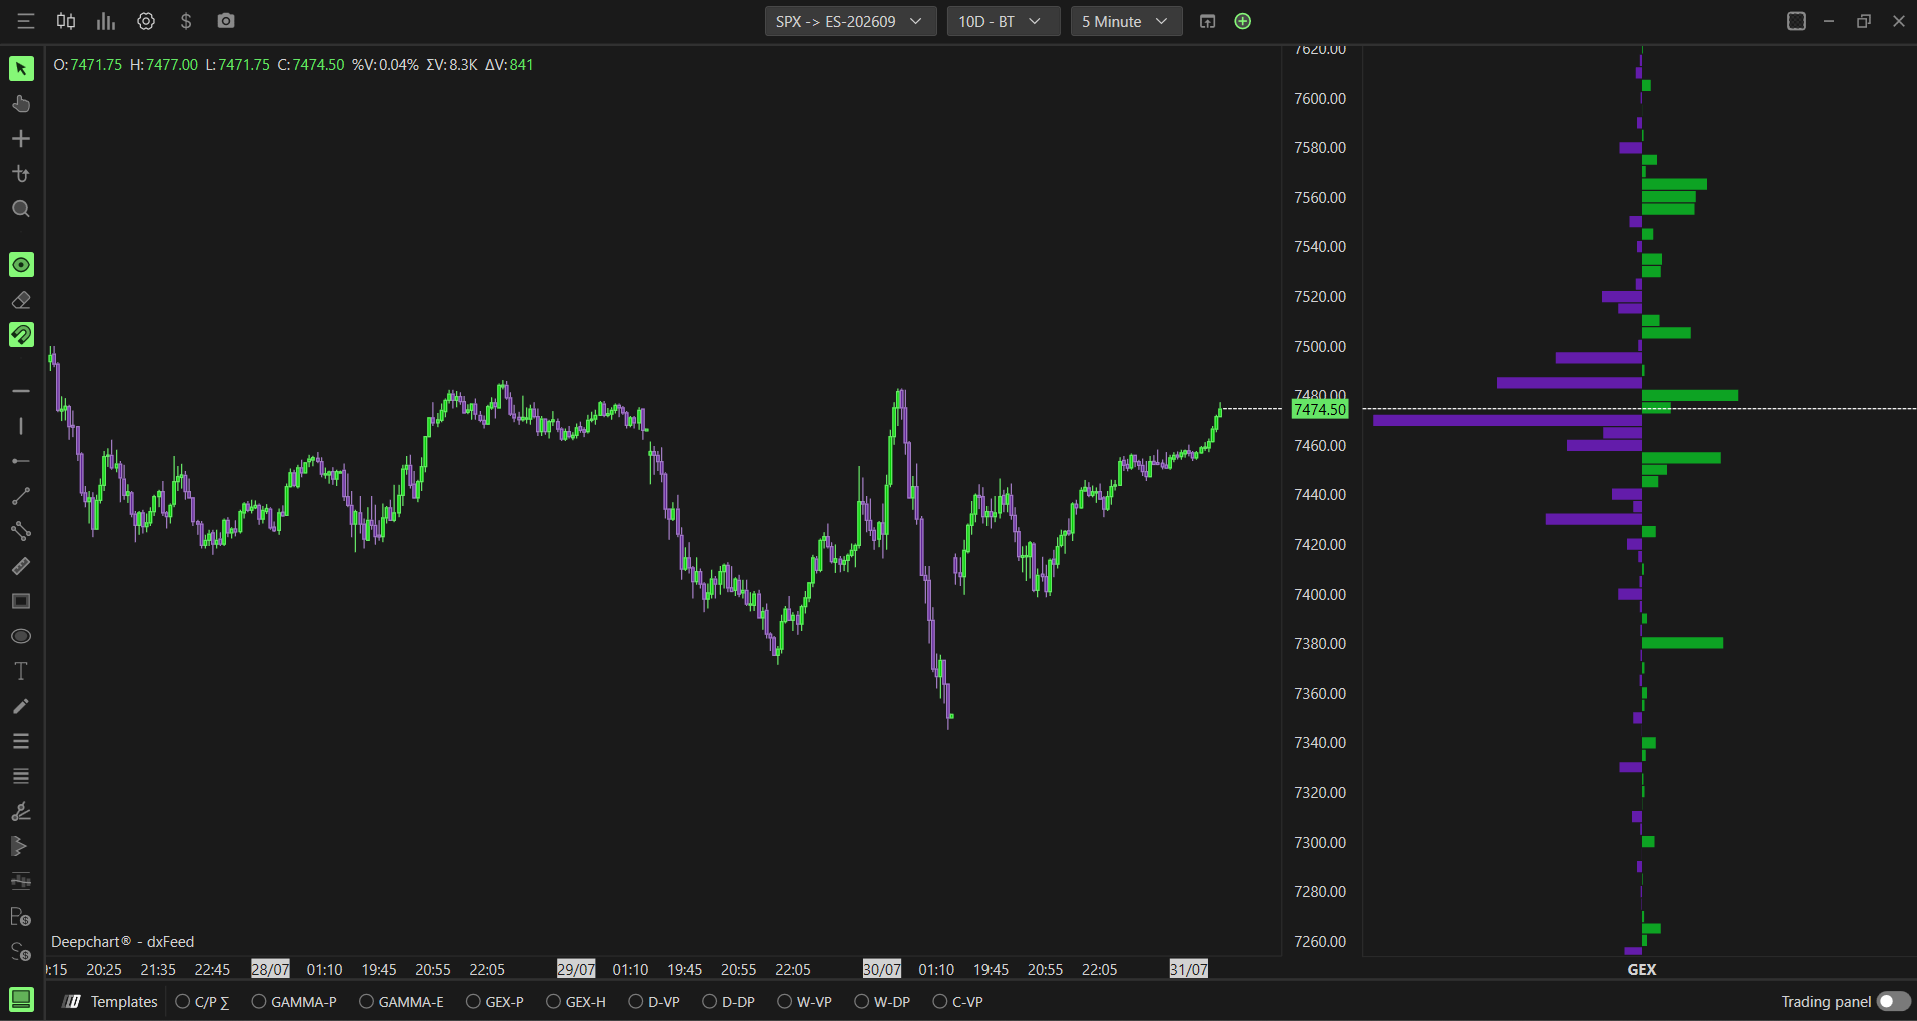Select the GEX-P template radio button
The width and height of the screenshot is (1917, 1021).
point(473,1001)
